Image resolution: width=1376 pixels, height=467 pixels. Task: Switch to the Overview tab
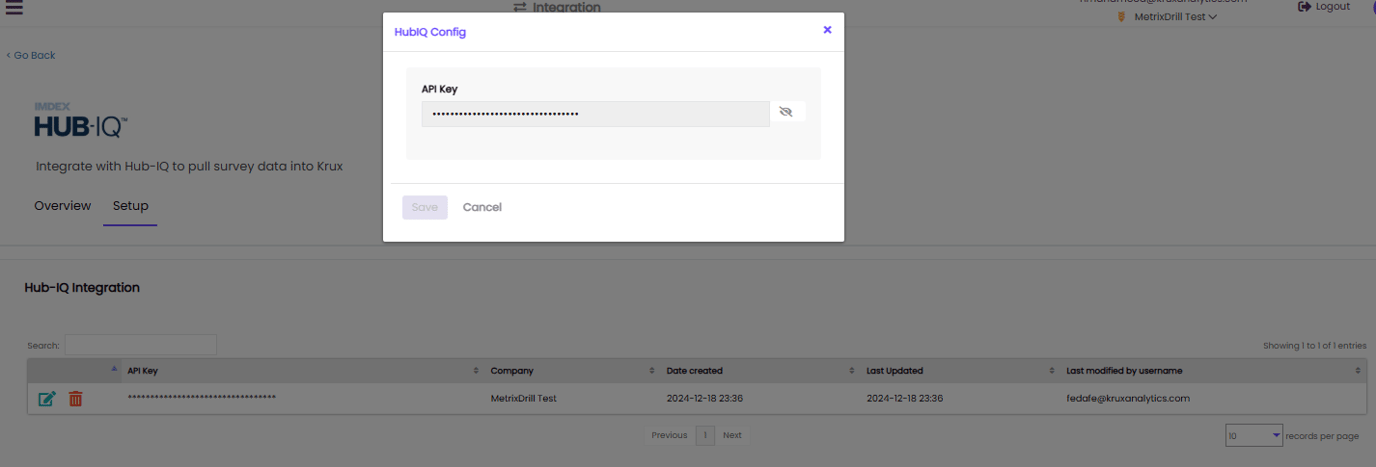[x=62, y=206]
